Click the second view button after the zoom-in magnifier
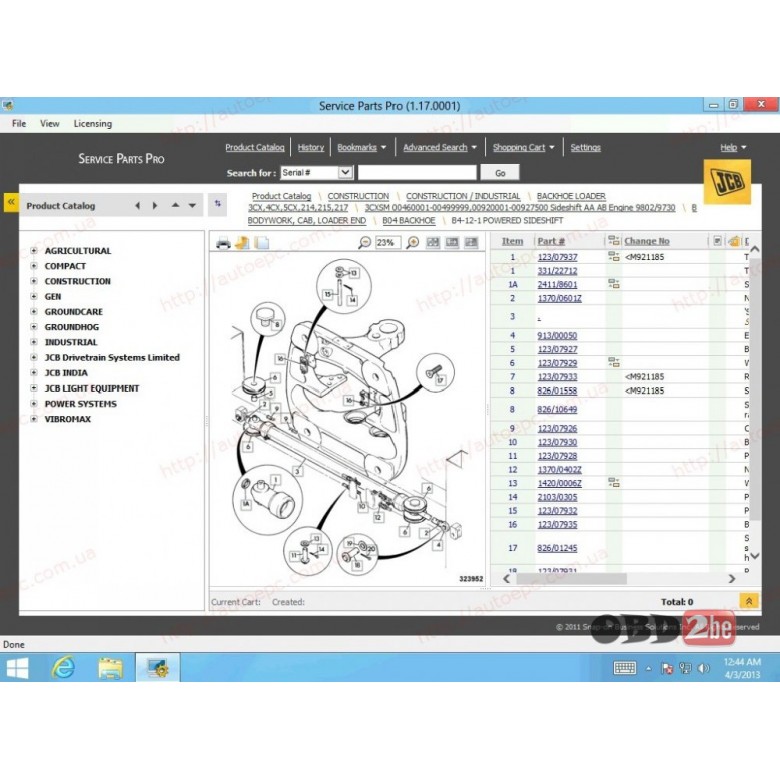 (x=452, y=242)
